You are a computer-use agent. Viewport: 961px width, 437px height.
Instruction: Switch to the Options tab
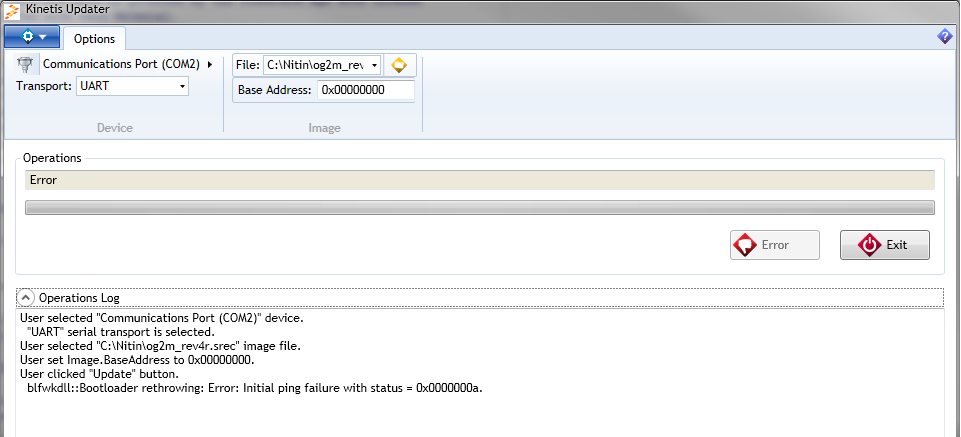pyautogui.click(x=94, y=39)
